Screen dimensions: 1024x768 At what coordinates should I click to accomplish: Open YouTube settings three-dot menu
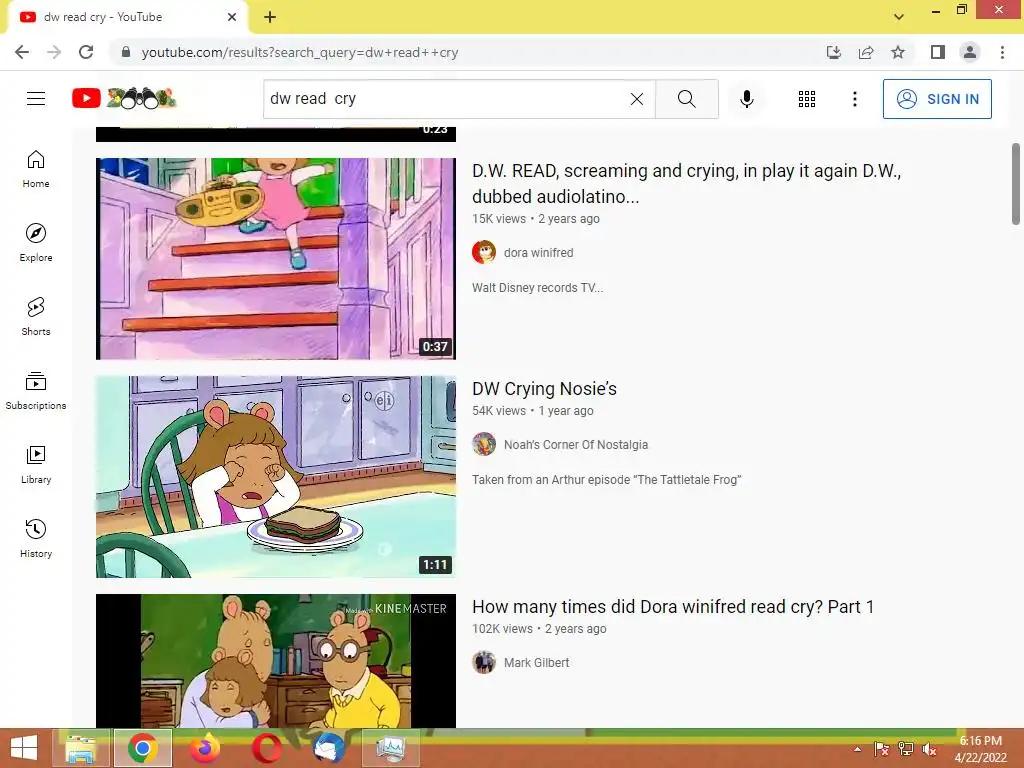pyautogui.click(x=854, y=99)
